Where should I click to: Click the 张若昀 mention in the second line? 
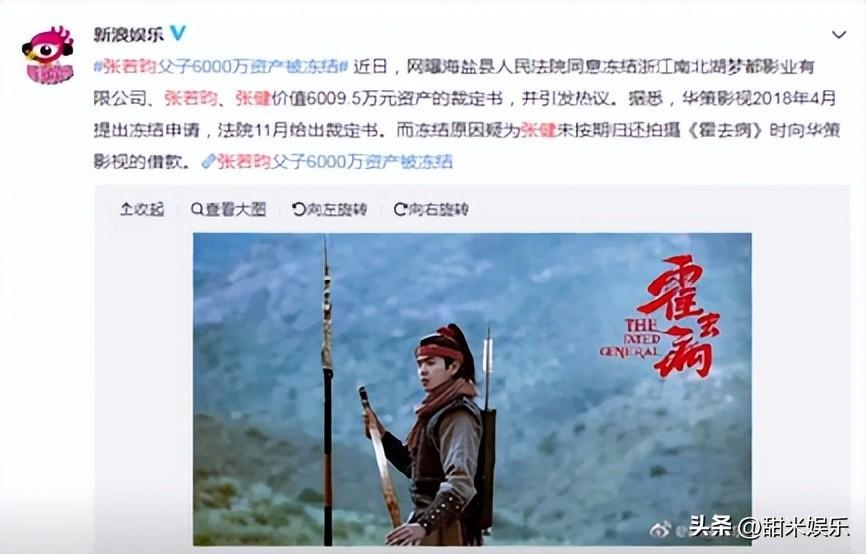[191, 98]
